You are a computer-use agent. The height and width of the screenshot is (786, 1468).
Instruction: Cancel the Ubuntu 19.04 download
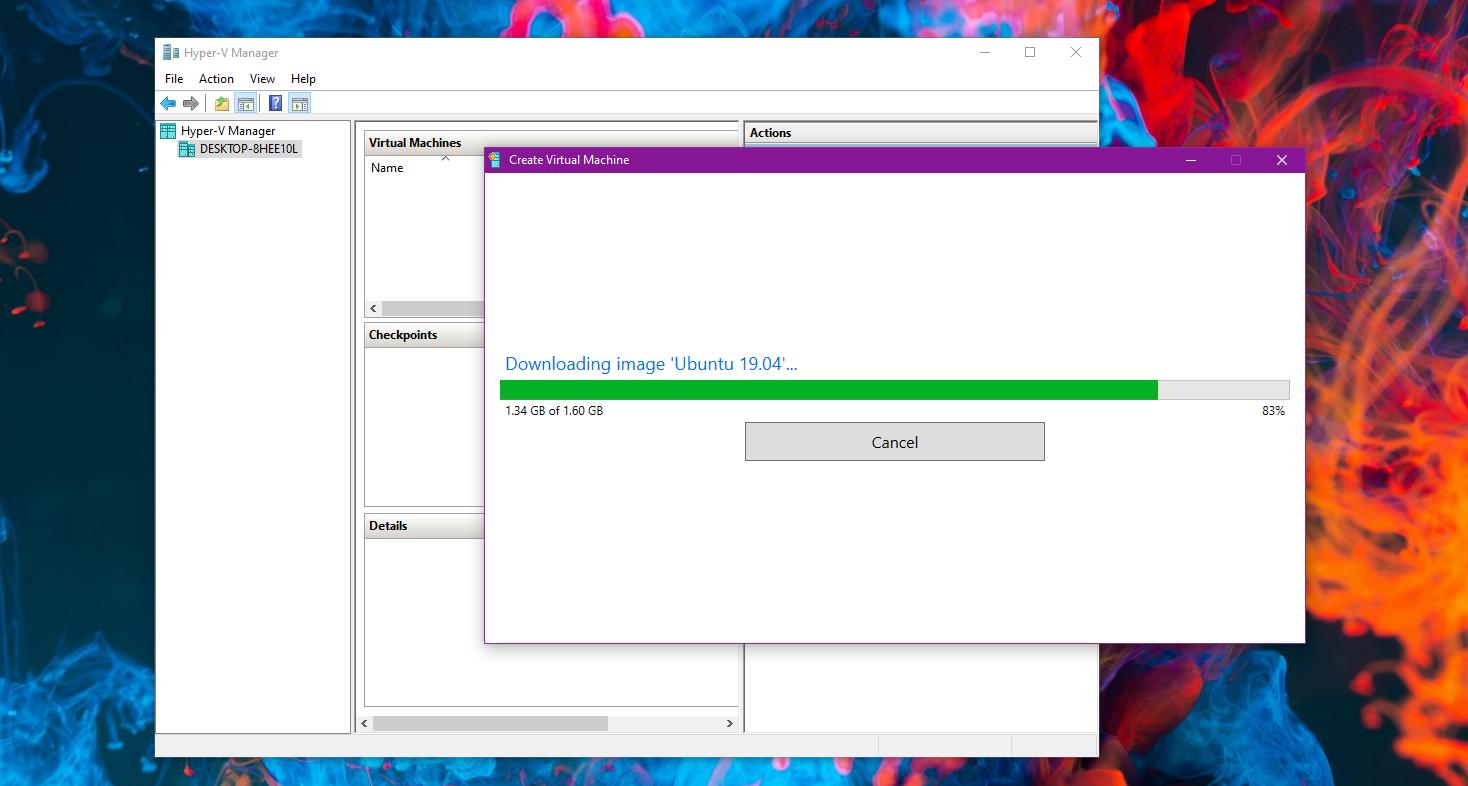click(x=894, y=441)
